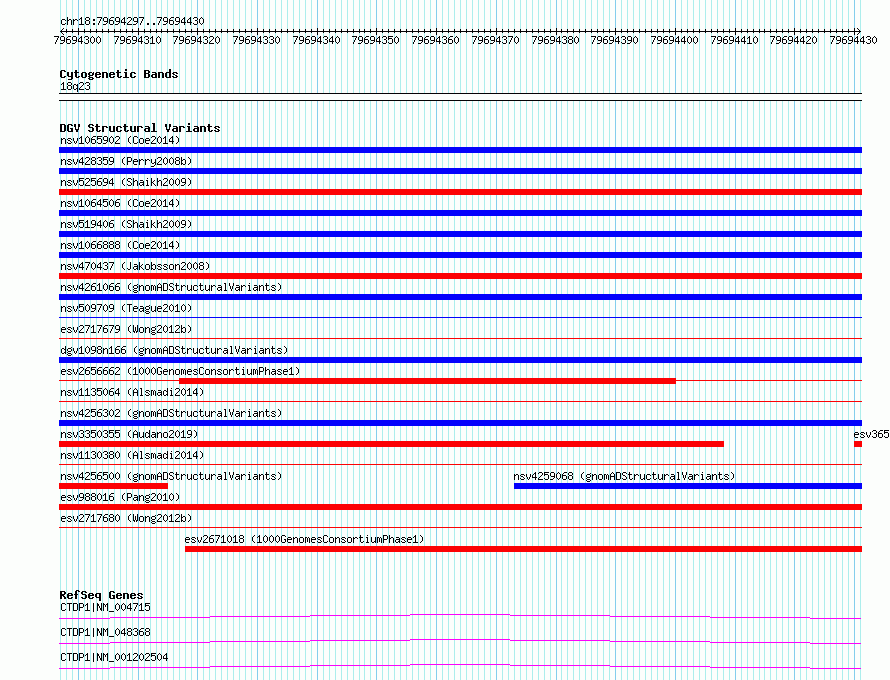The width and height of the screenshot is (890, 680).
Task: Click ruler position 79694380
Action: (x=555, y=40)
